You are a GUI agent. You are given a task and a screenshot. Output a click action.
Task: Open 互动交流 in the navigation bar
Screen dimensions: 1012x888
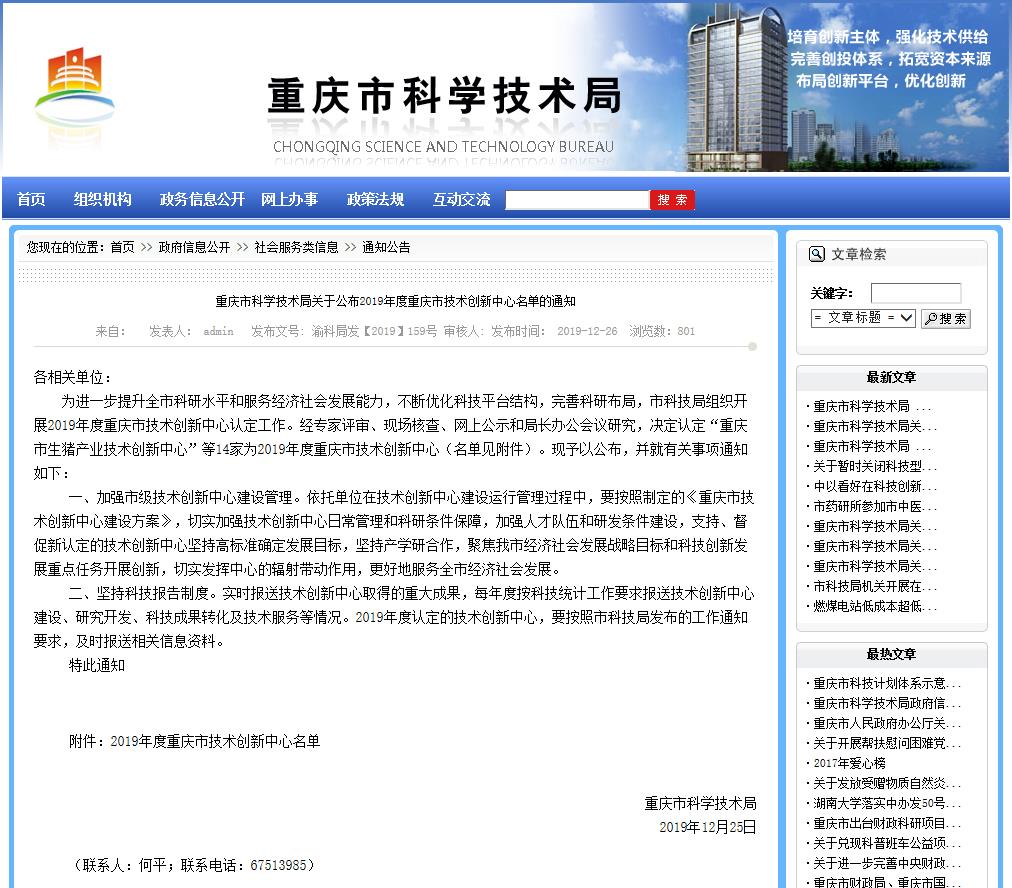(461, 199)
